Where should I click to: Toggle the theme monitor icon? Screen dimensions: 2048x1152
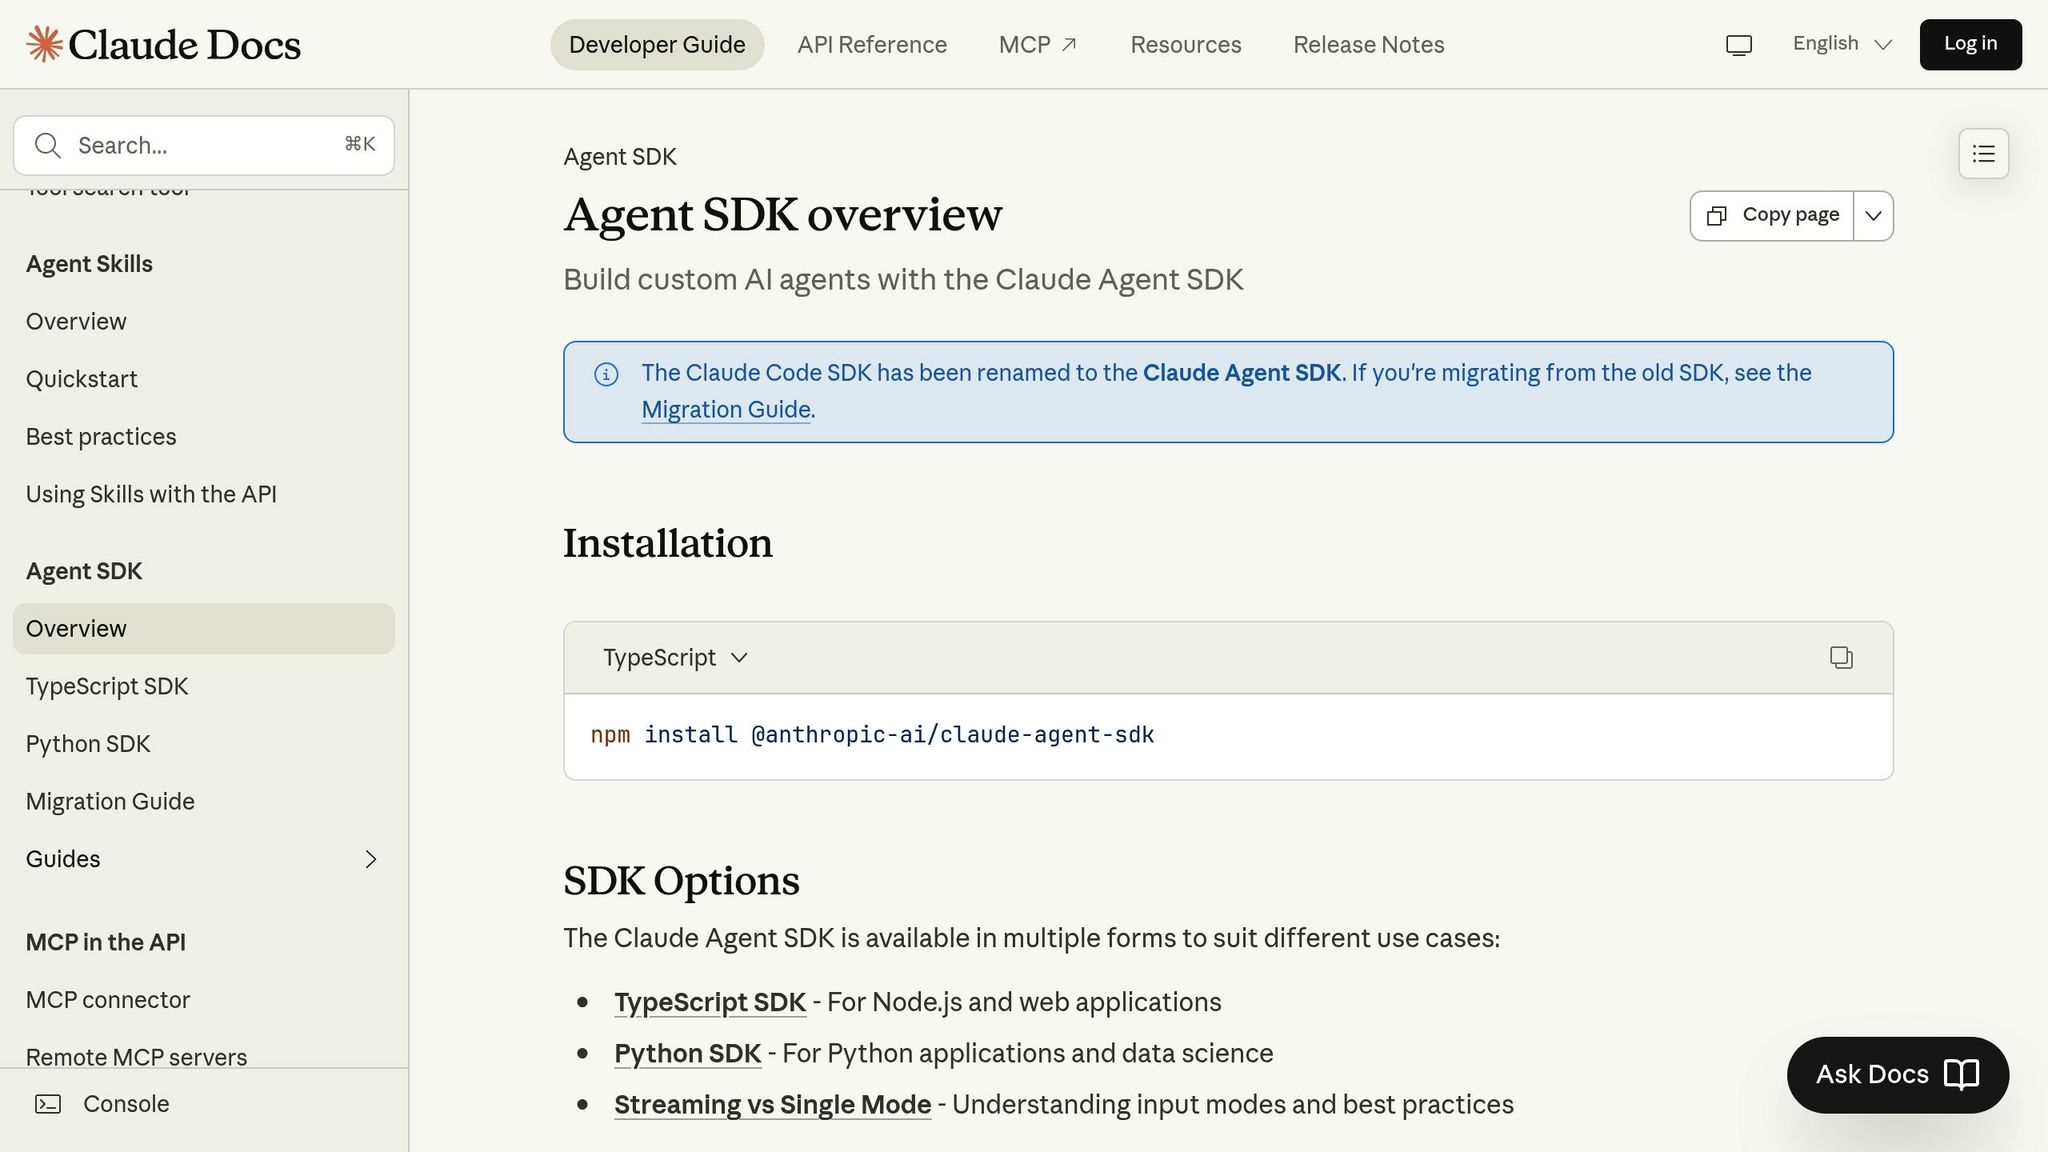click(x=1739, y=45)
